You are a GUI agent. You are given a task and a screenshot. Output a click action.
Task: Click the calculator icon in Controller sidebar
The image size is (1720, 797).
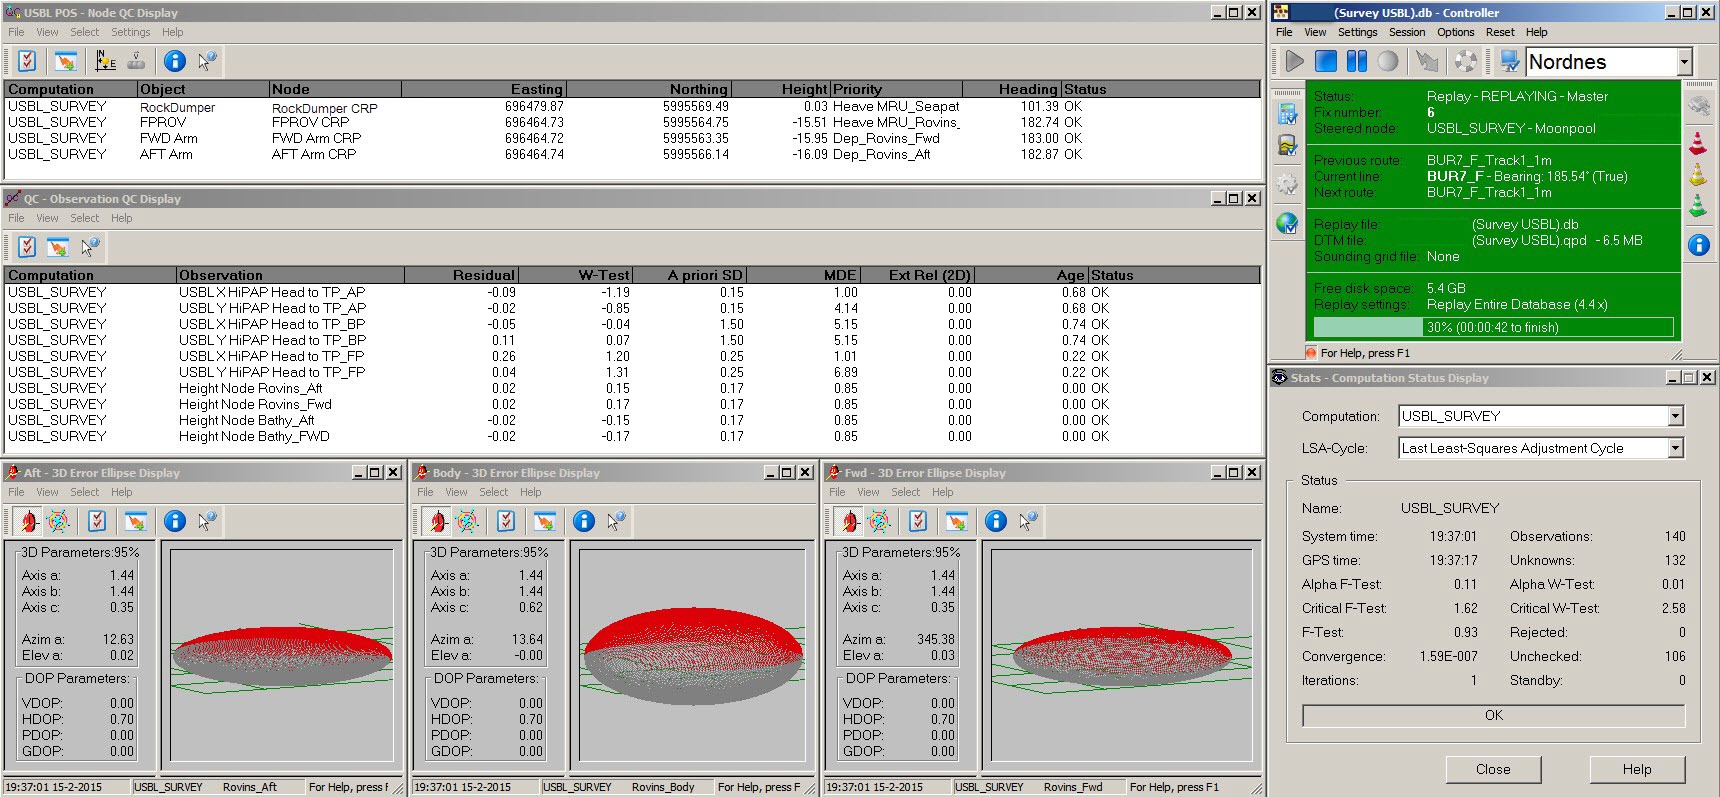pyautogui.click(x=1287, y=113)
